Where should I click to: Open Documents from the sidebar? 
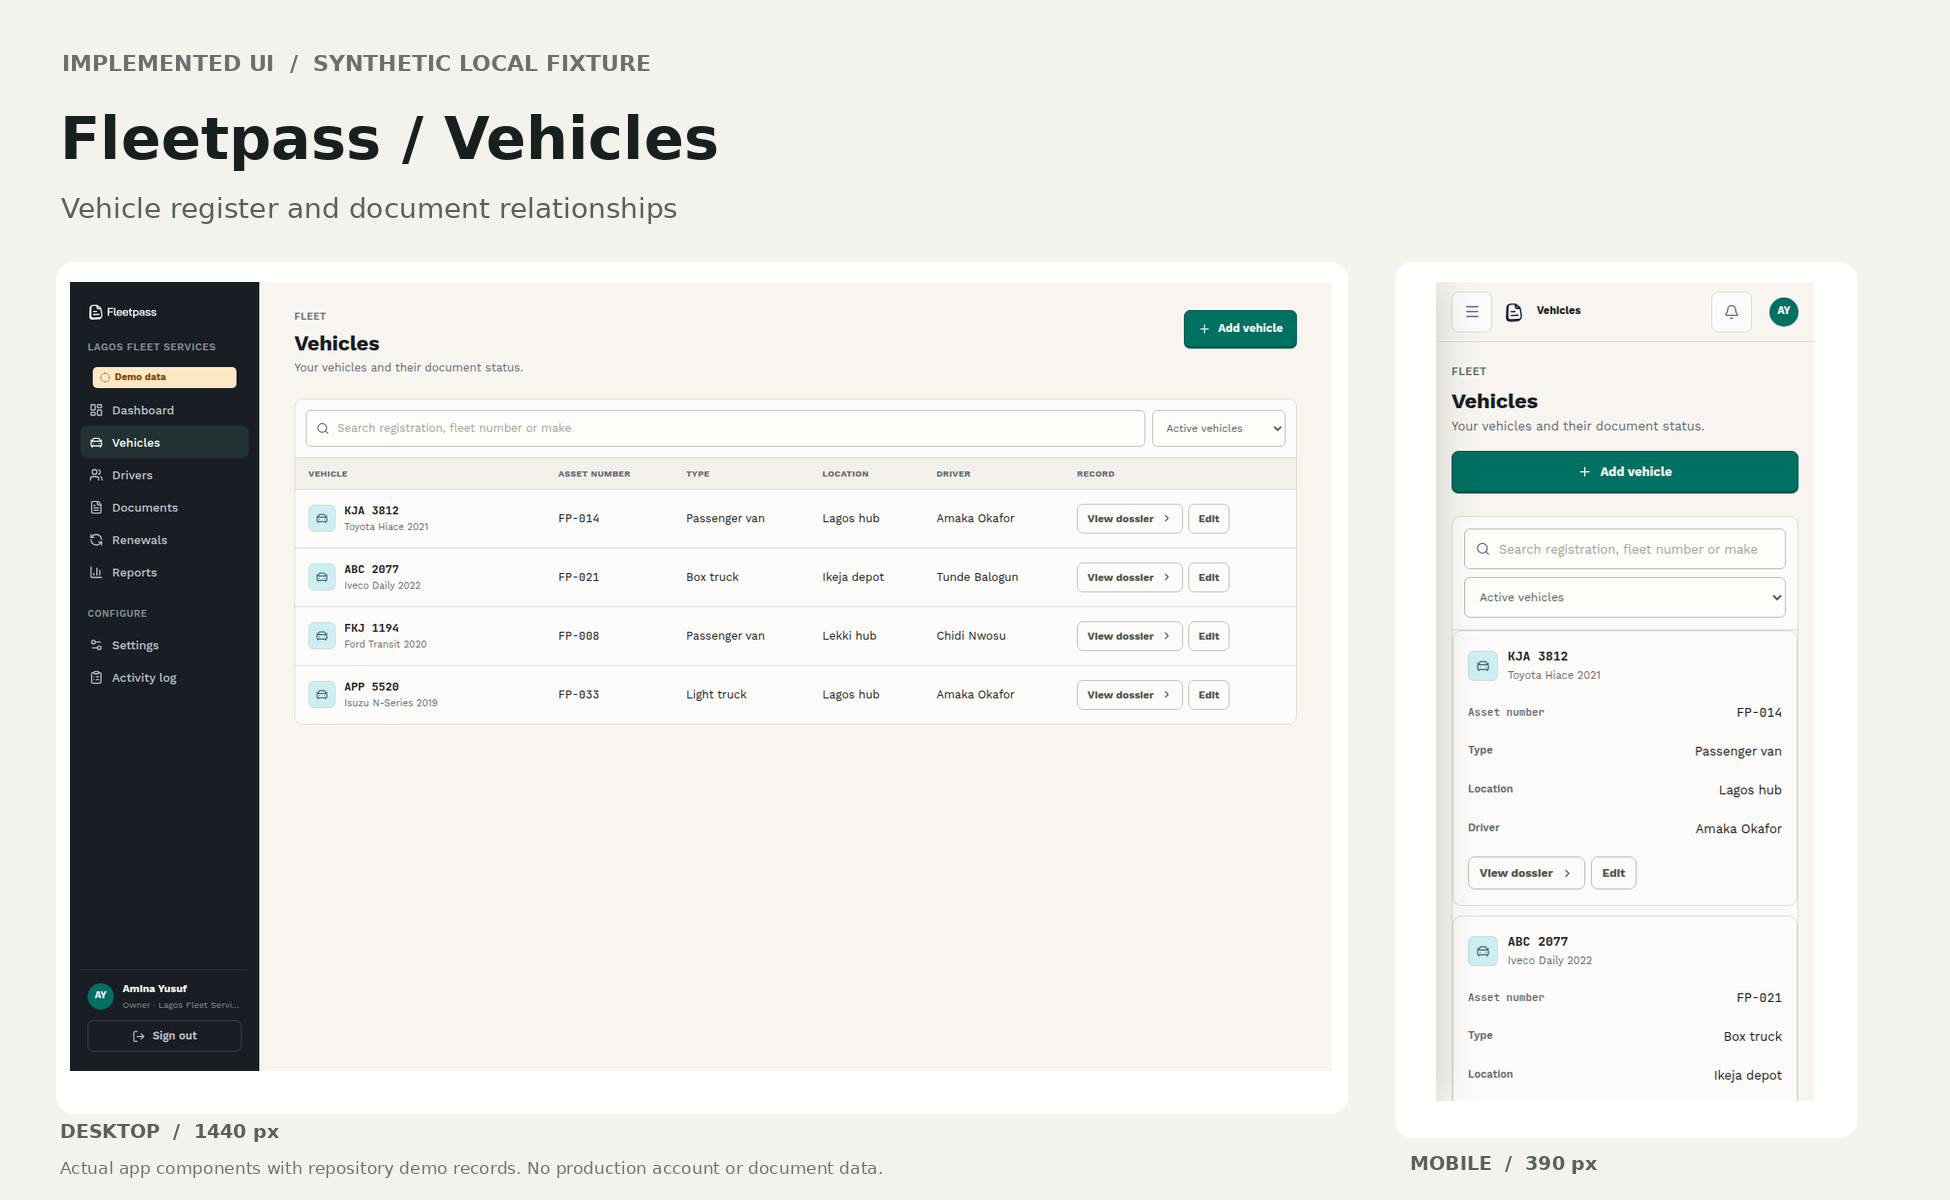coord(164,507)
